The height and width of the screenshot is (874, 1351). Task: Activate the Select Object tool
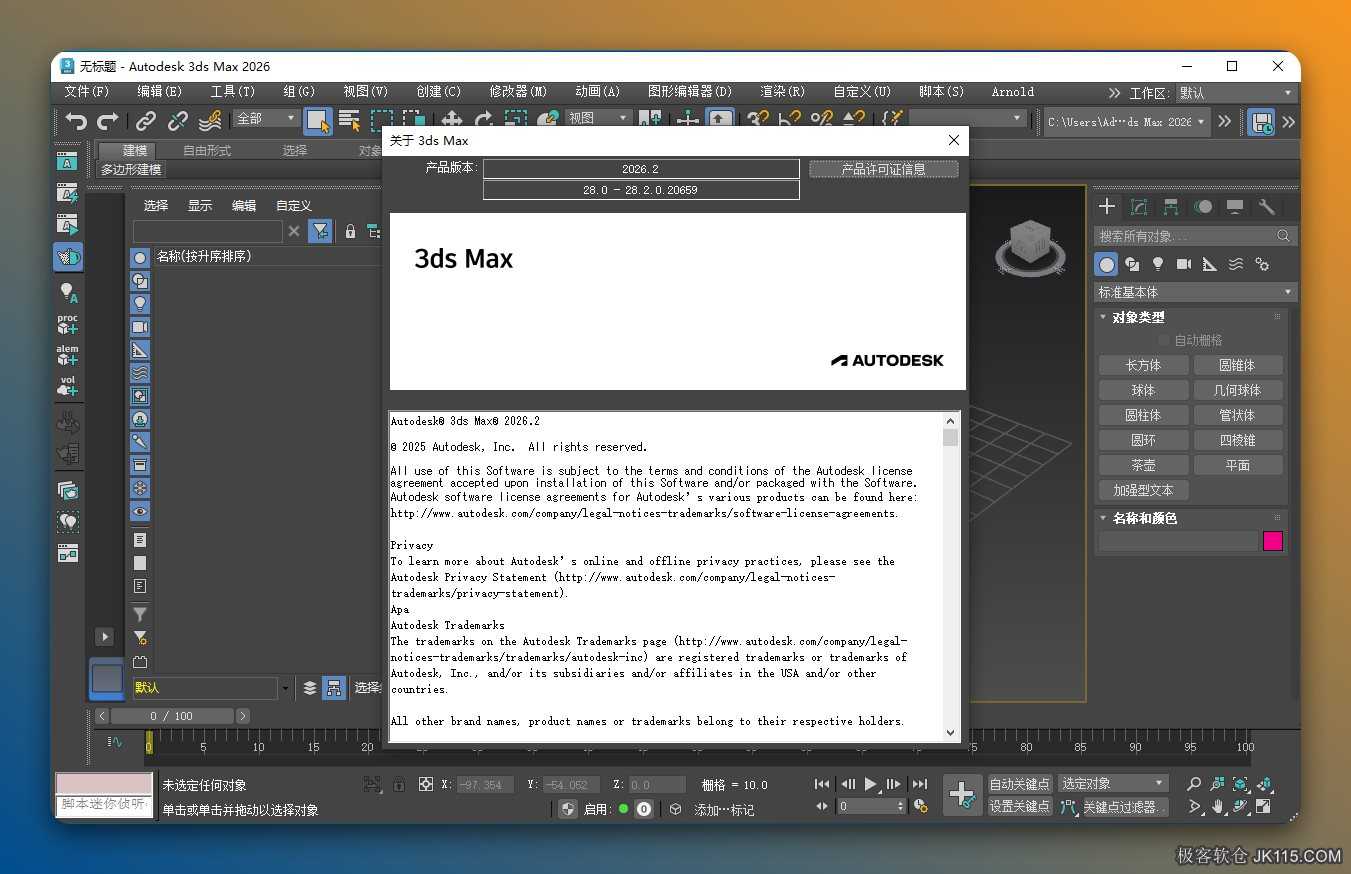[x=318, y=121]
